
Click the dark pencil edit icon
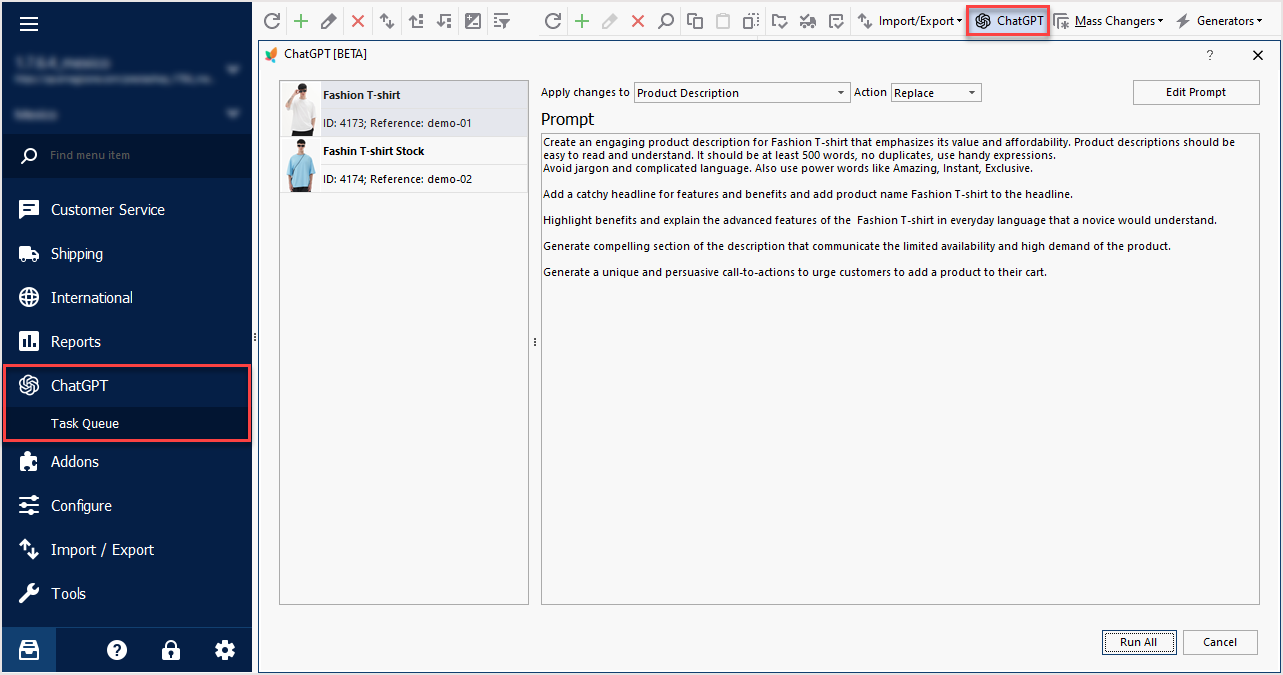[x=328, y=21]
